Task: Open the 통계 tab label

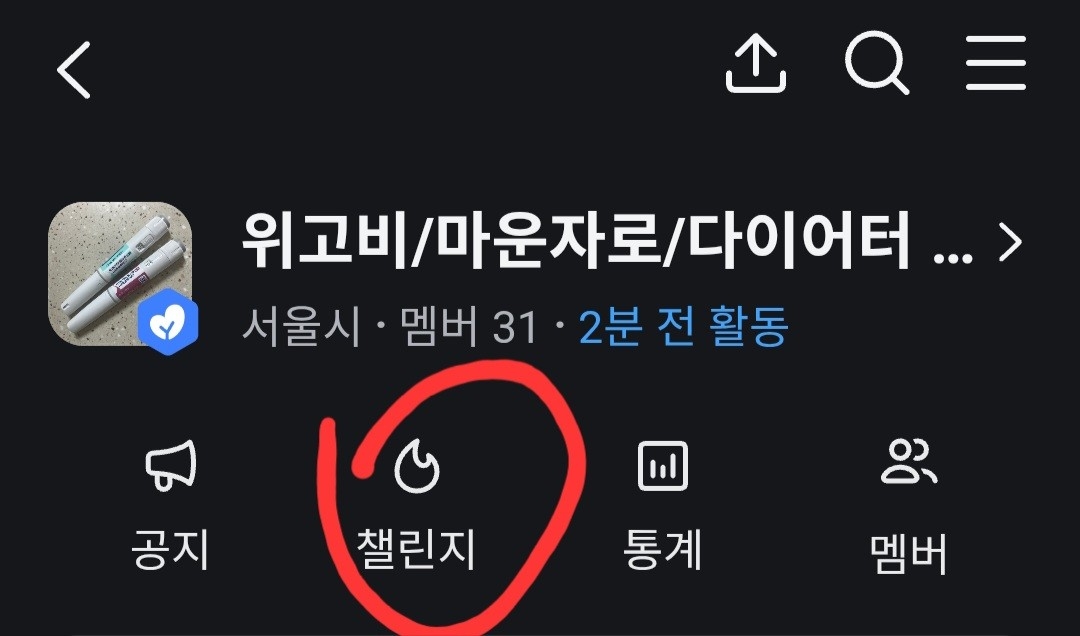Action: click(x=662, y=550)
